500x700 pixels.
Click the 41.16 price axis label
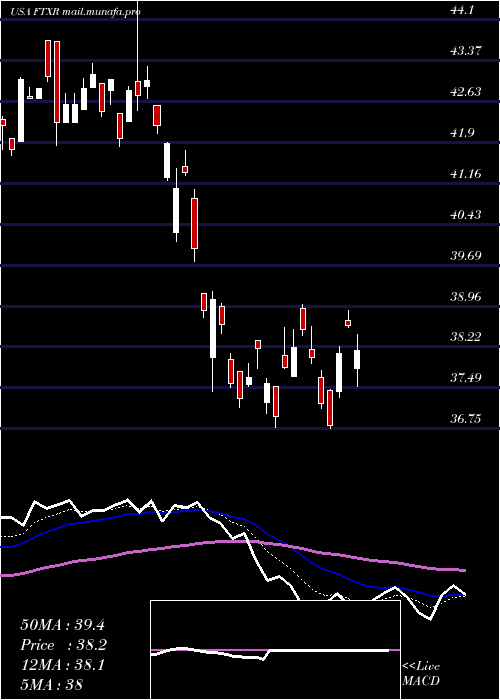(x=466, y=173)
